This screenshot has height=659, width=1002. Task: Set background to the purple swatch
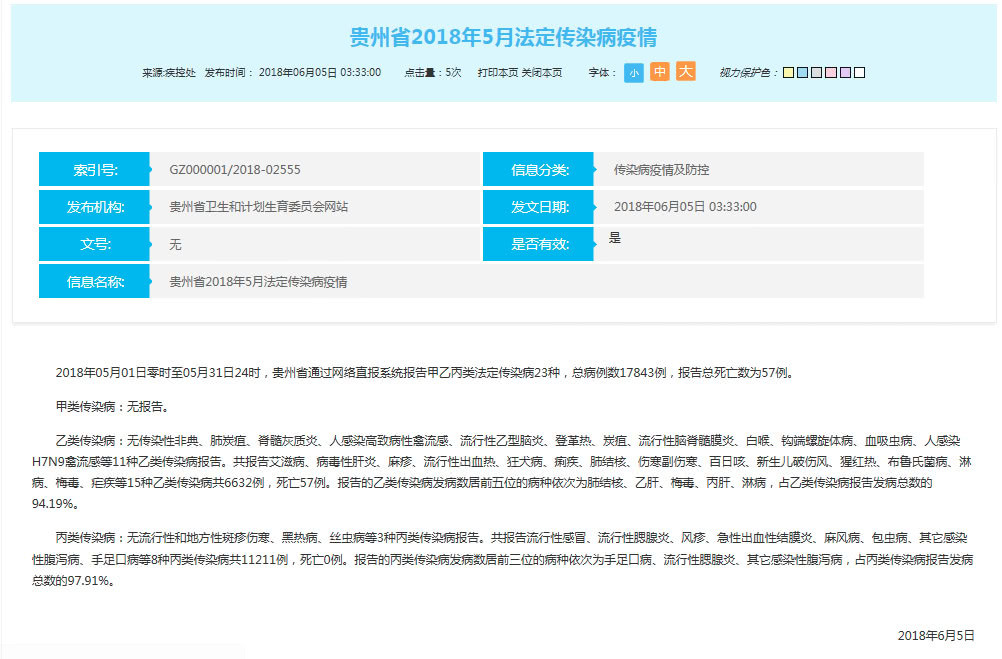(x=845, y=73)
